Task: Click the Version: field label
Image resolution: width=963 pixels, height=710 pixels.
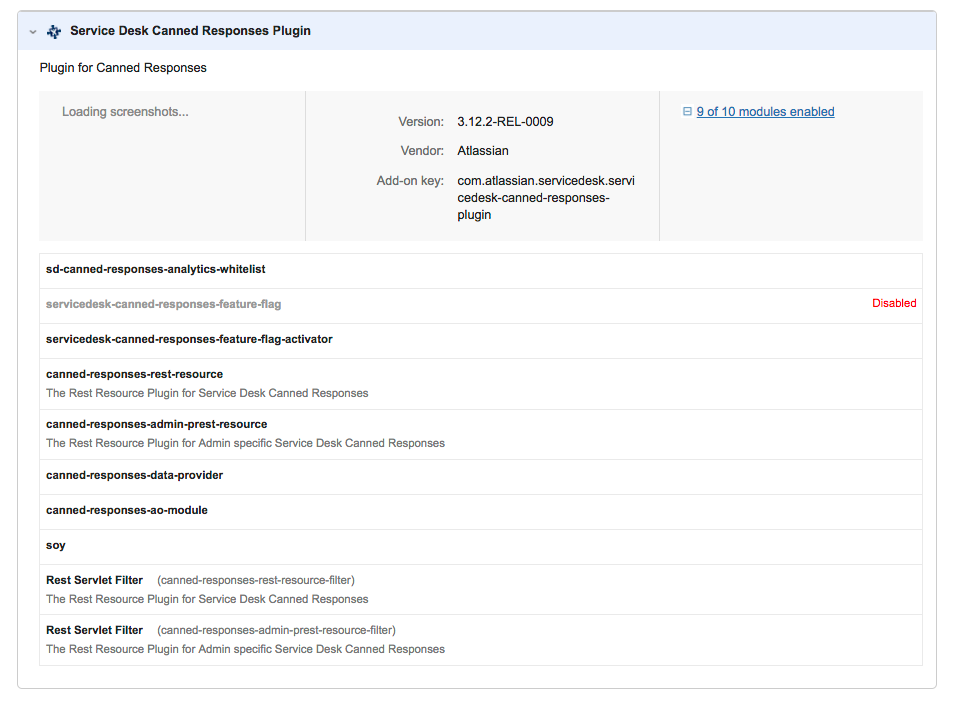Action: click(421, 122)
